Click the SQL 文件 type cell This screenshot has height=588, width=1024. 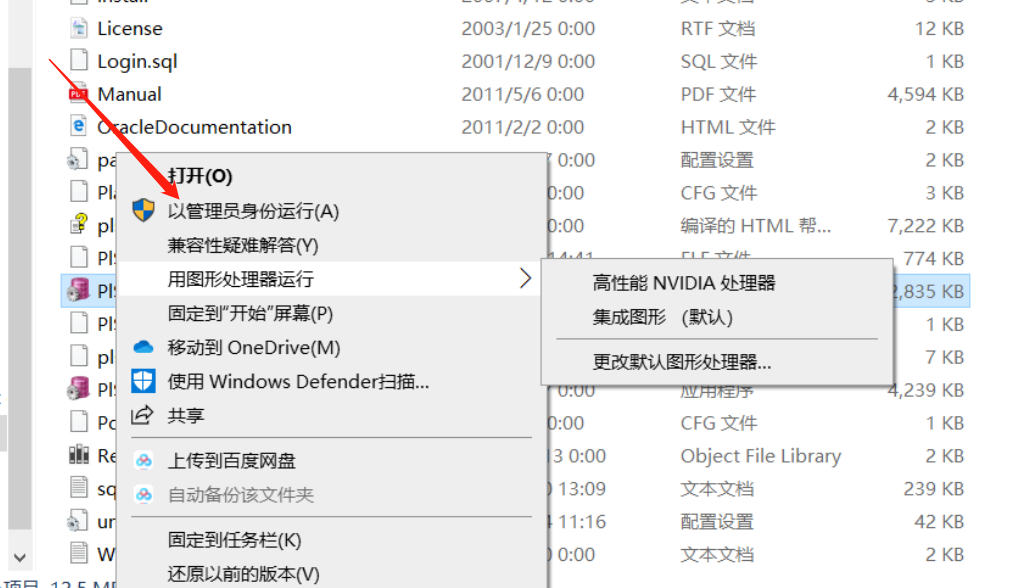coord(719,61)
